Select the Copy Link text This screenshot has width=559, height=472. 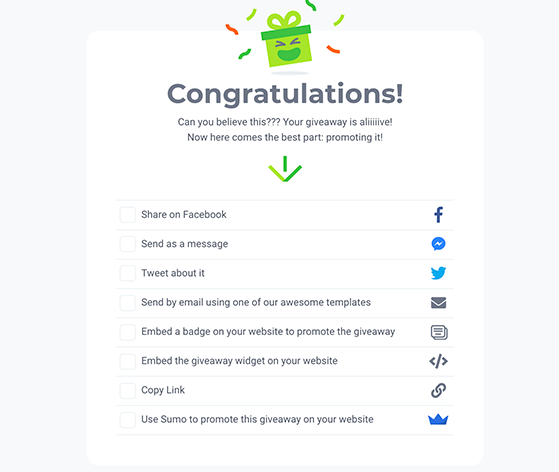coord(163,390)
